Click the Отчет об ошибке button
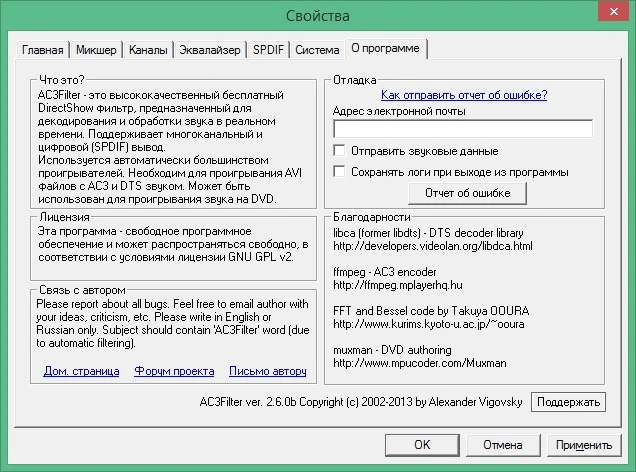This screenshot has width=636, height=472. 467,193
